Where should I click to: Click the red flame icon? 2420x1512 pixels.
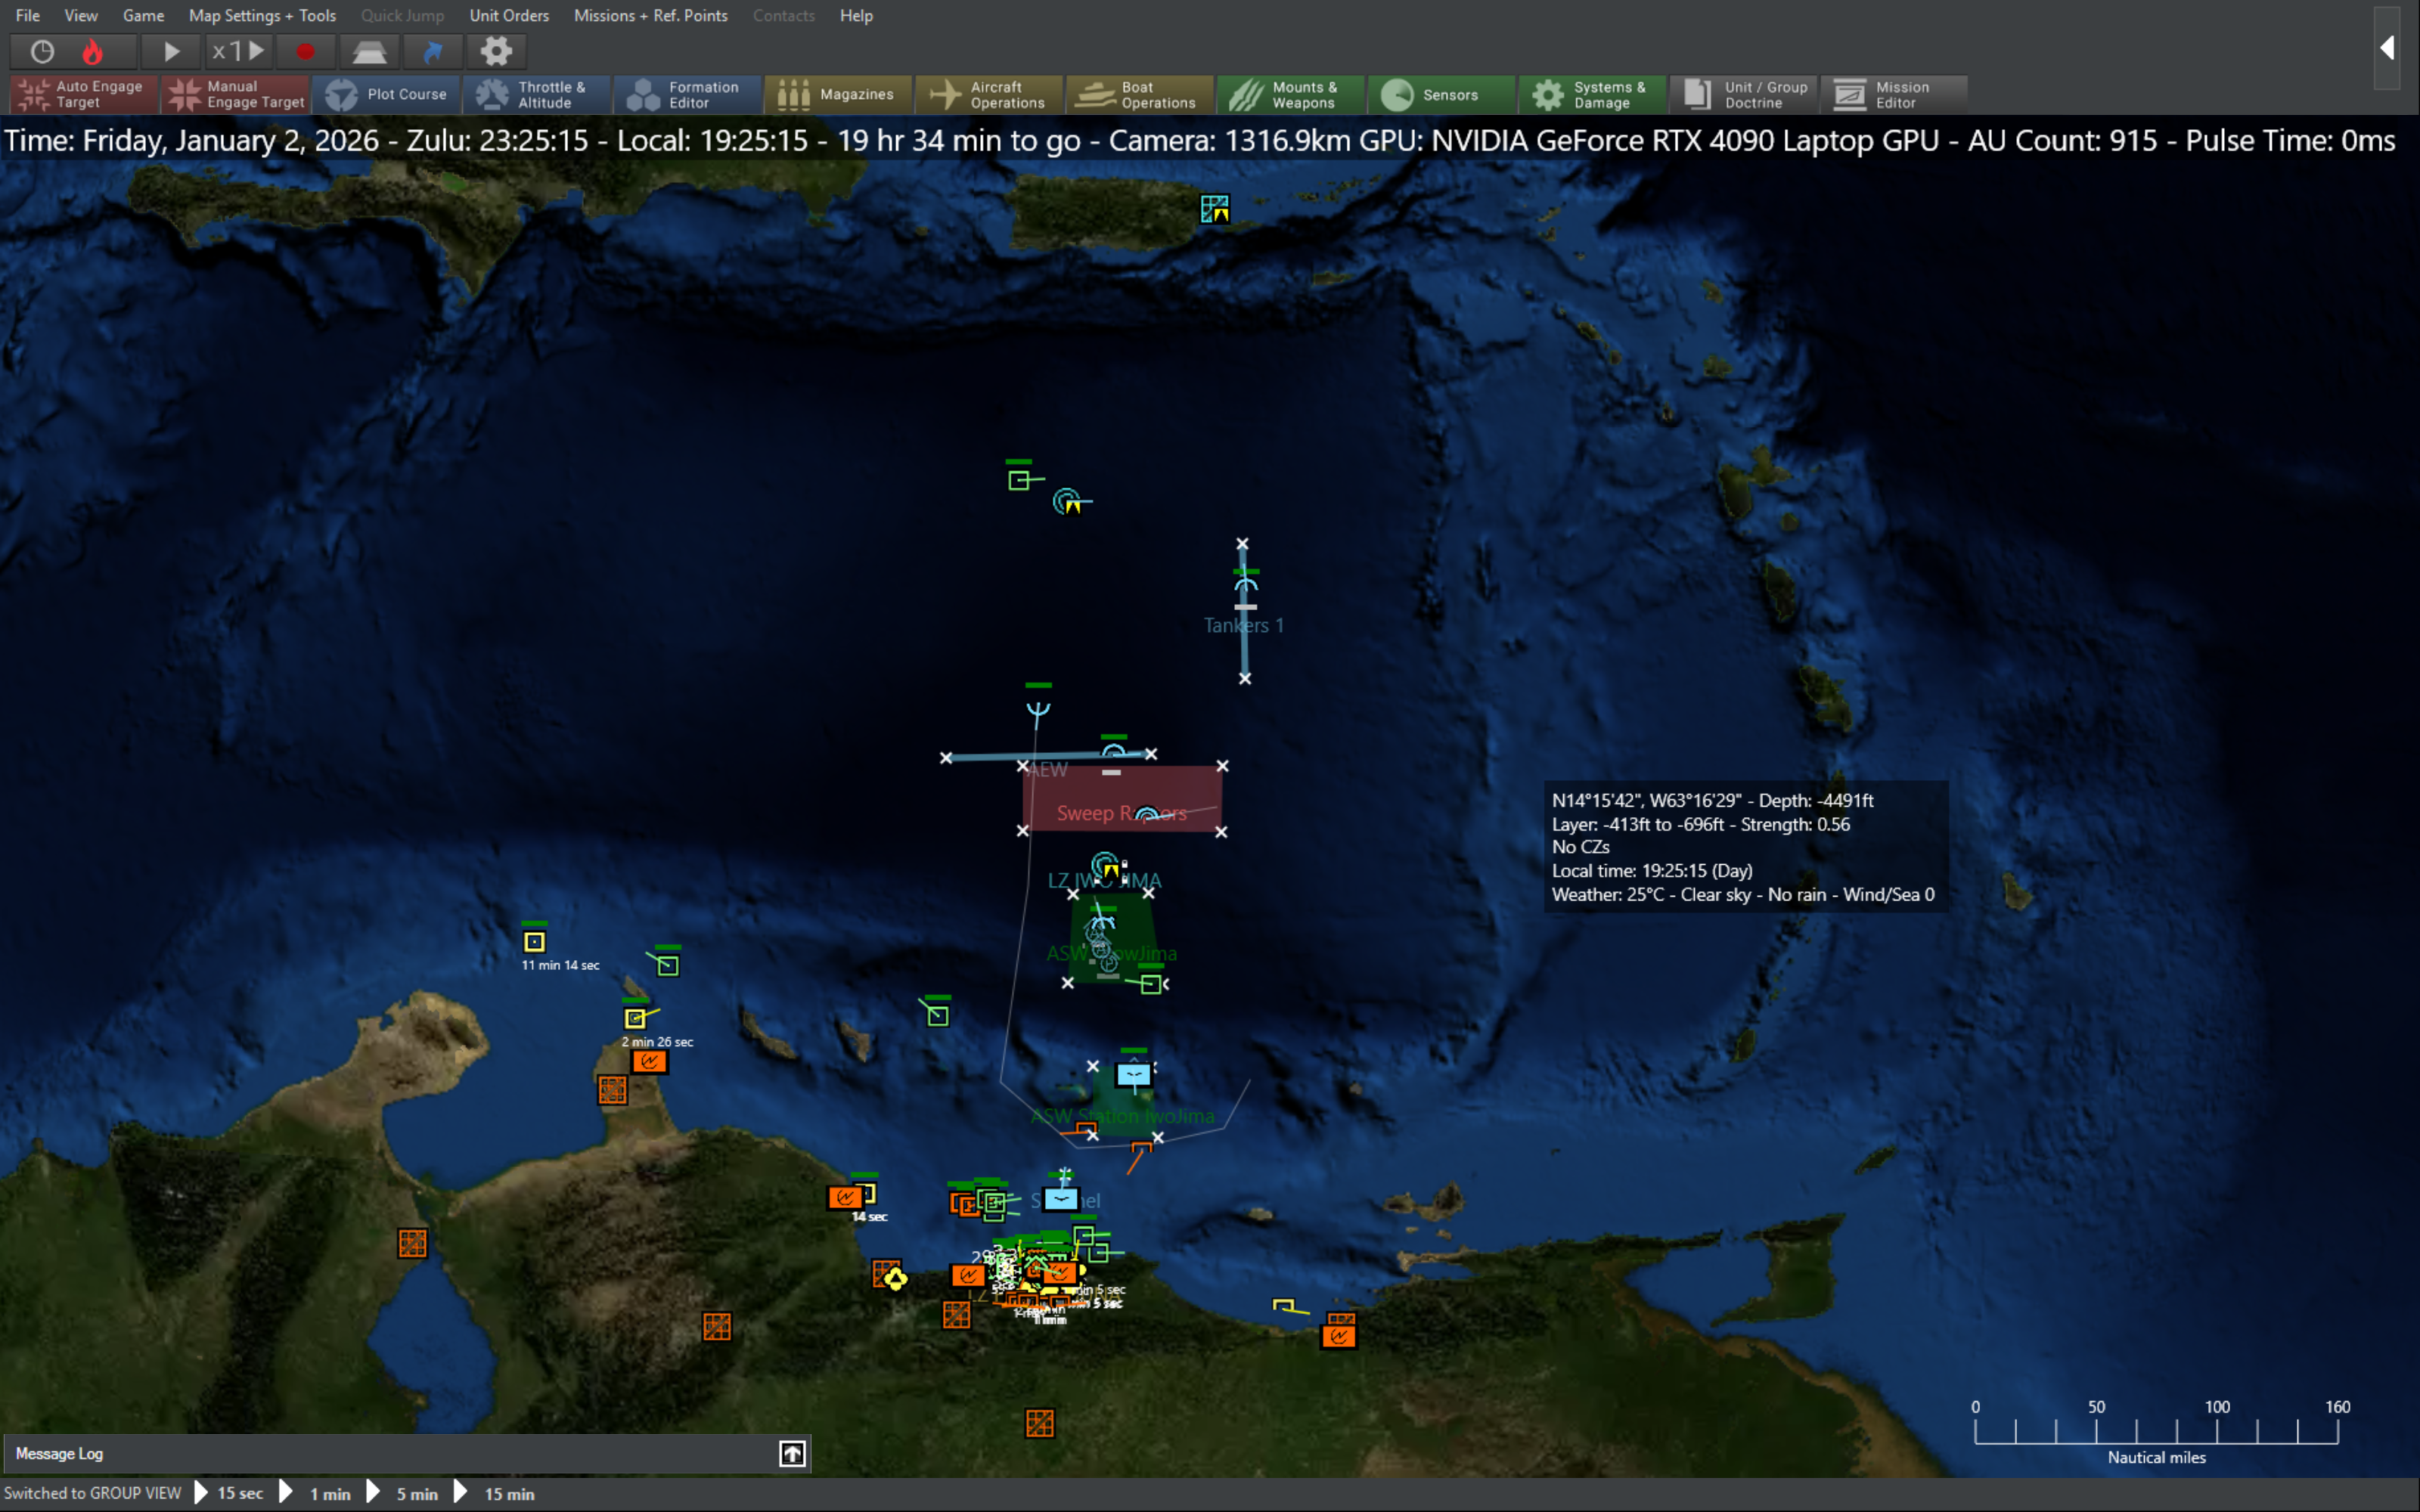tap(93, 51)
